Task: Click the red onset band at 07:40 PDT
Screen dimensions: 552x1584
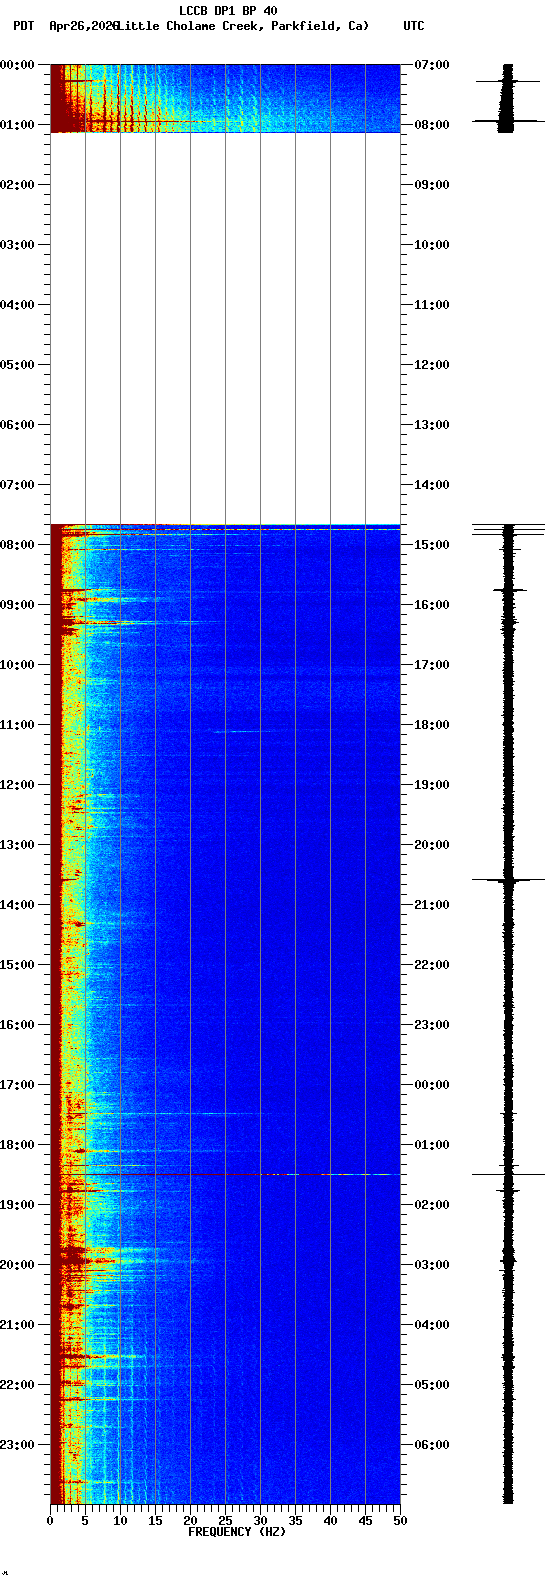Action: [225, 525]
